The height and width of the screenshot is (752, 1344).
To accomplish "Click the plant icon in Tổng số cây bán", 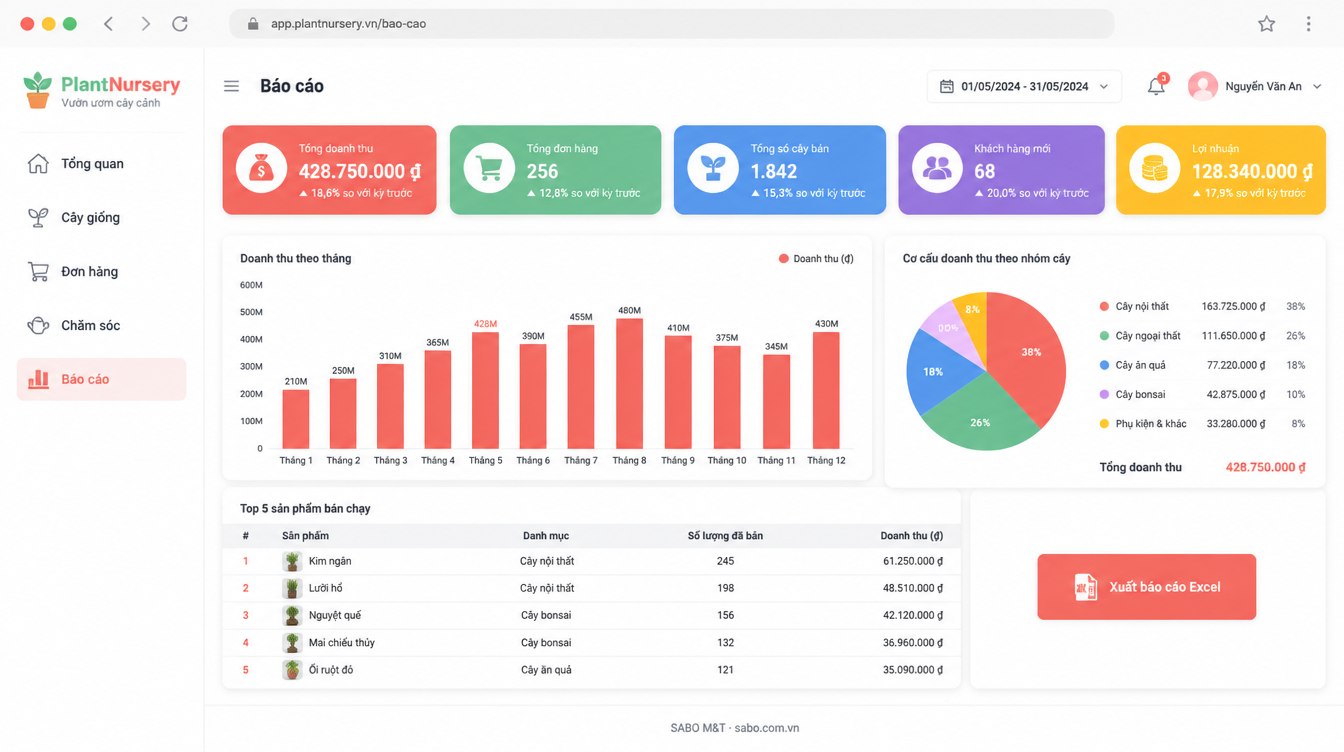I will pyautogui.click(x=713, y=169).
